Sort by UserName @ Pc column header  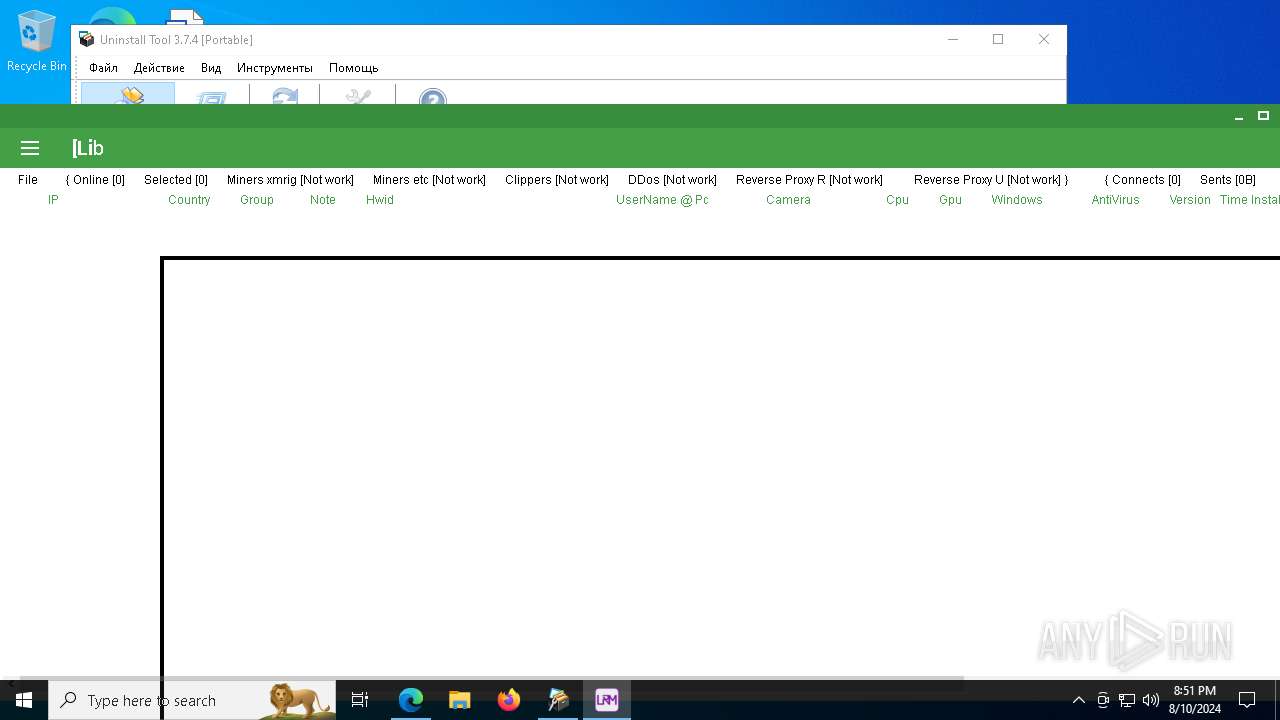662,200
